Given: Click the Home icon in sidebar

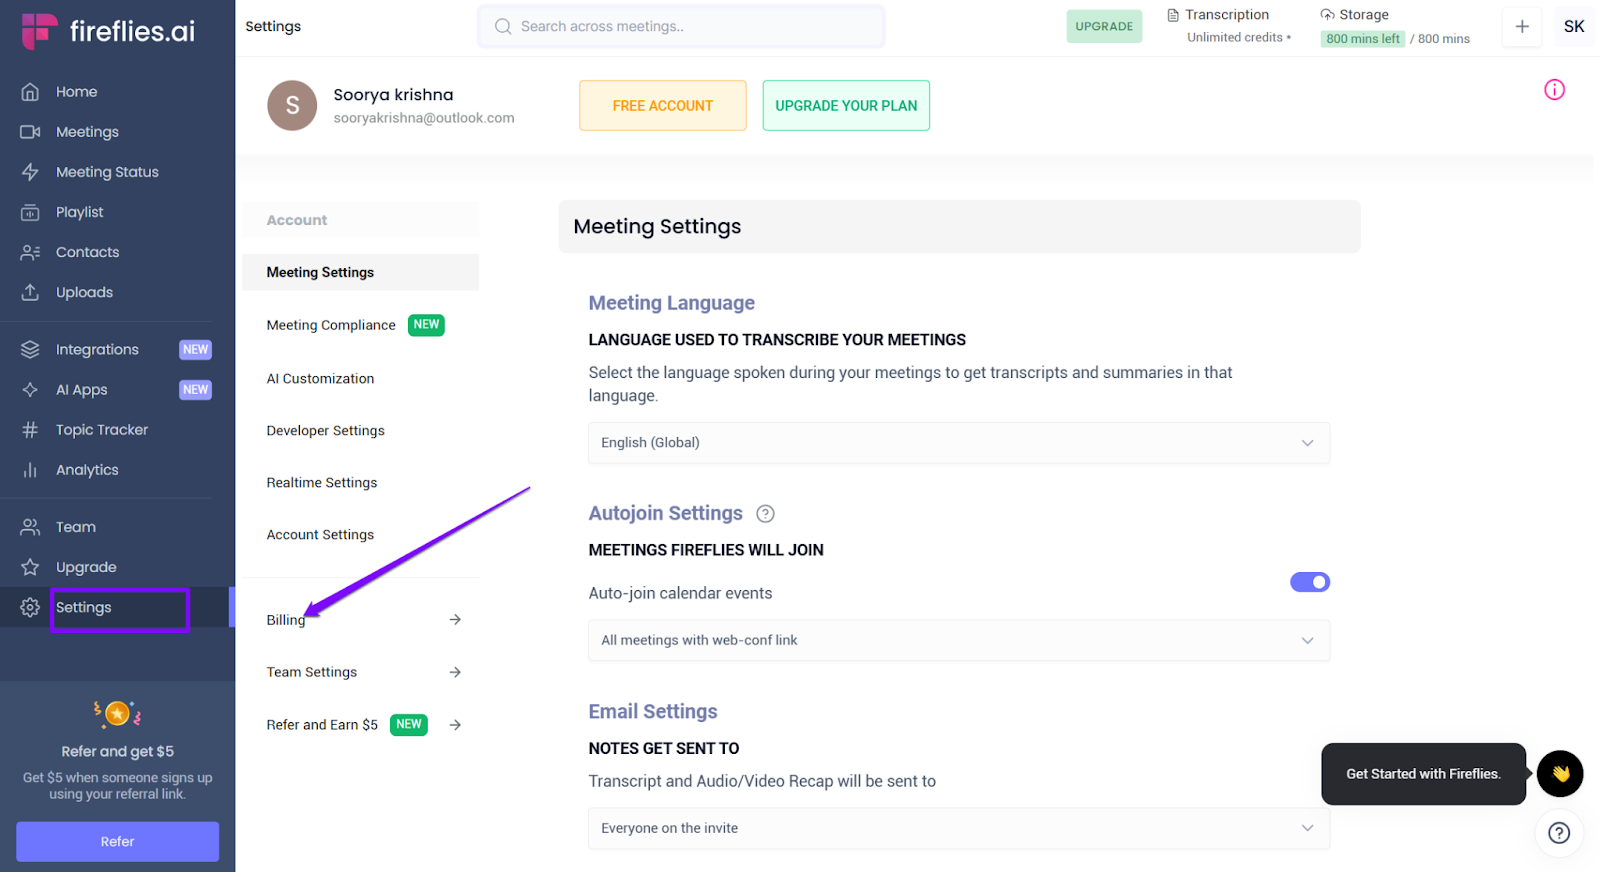Looking at the screenshot, I should 30,92.
